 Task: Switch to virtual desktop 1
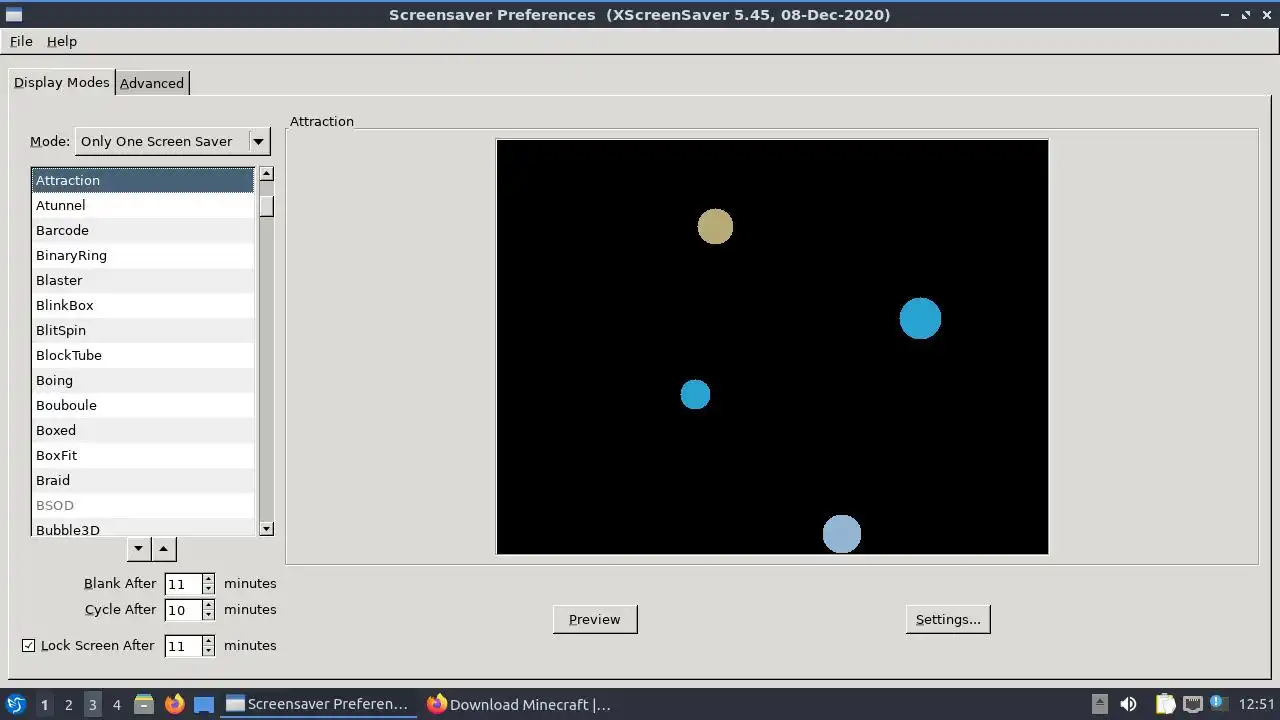44,704
